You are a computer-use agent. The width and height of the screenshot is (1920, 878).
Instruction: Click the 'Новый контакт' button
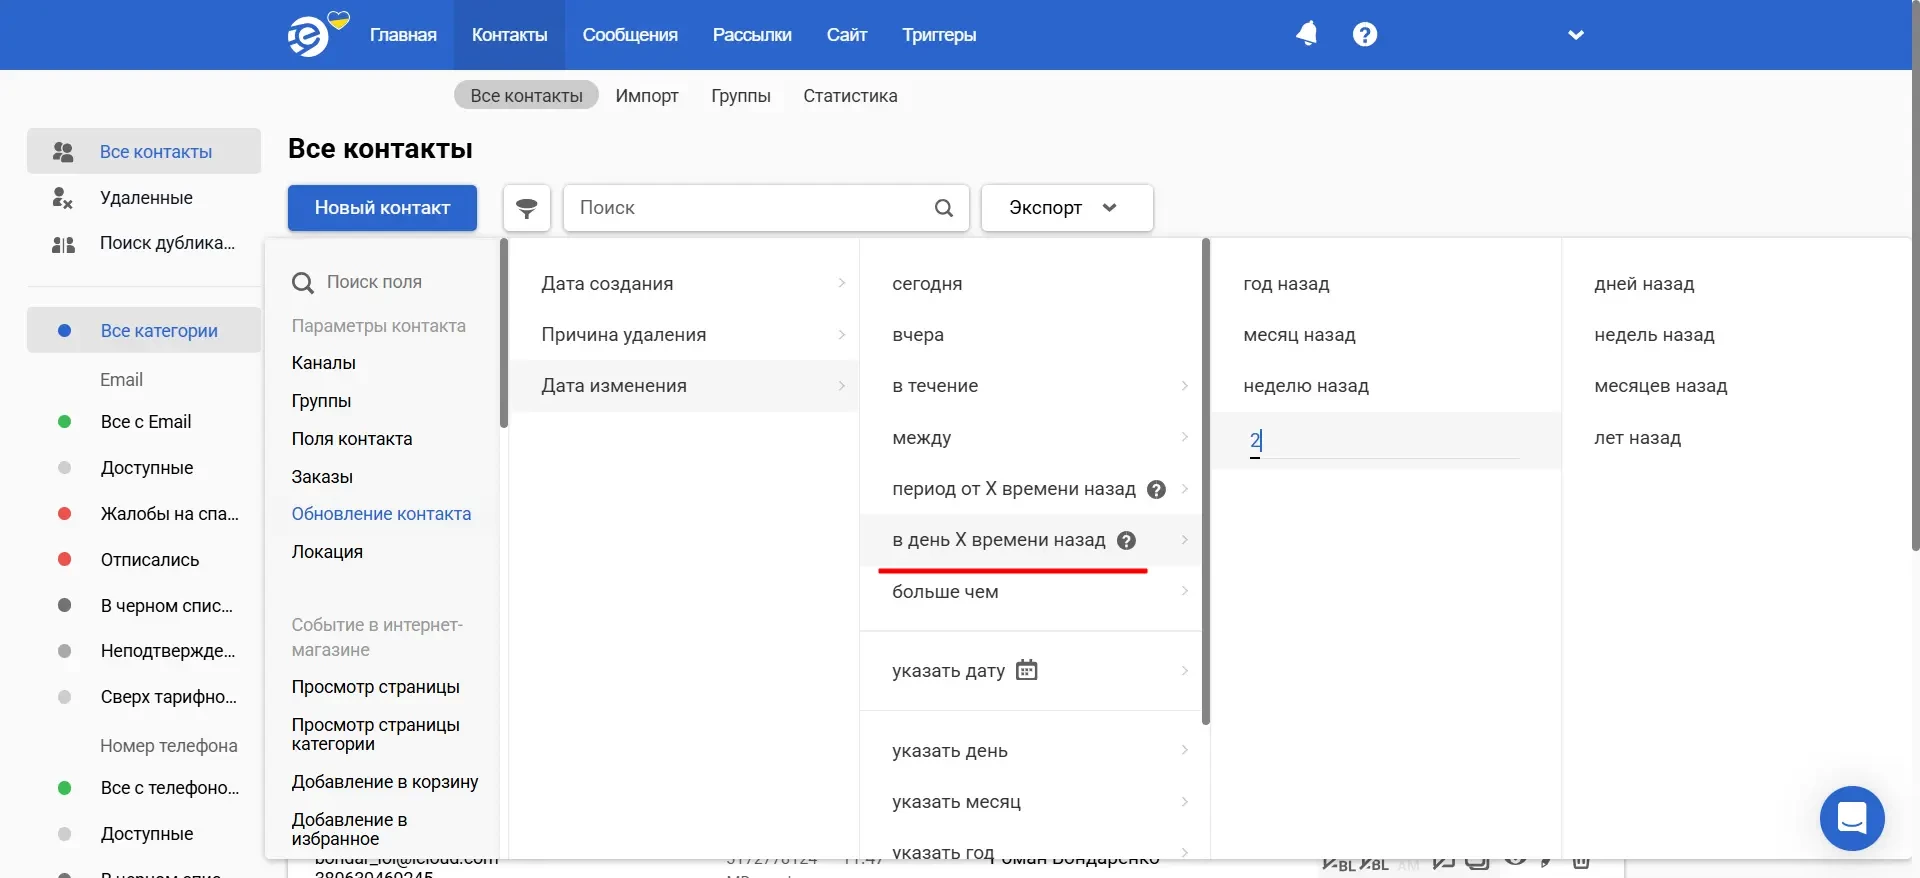pos(382,208)
